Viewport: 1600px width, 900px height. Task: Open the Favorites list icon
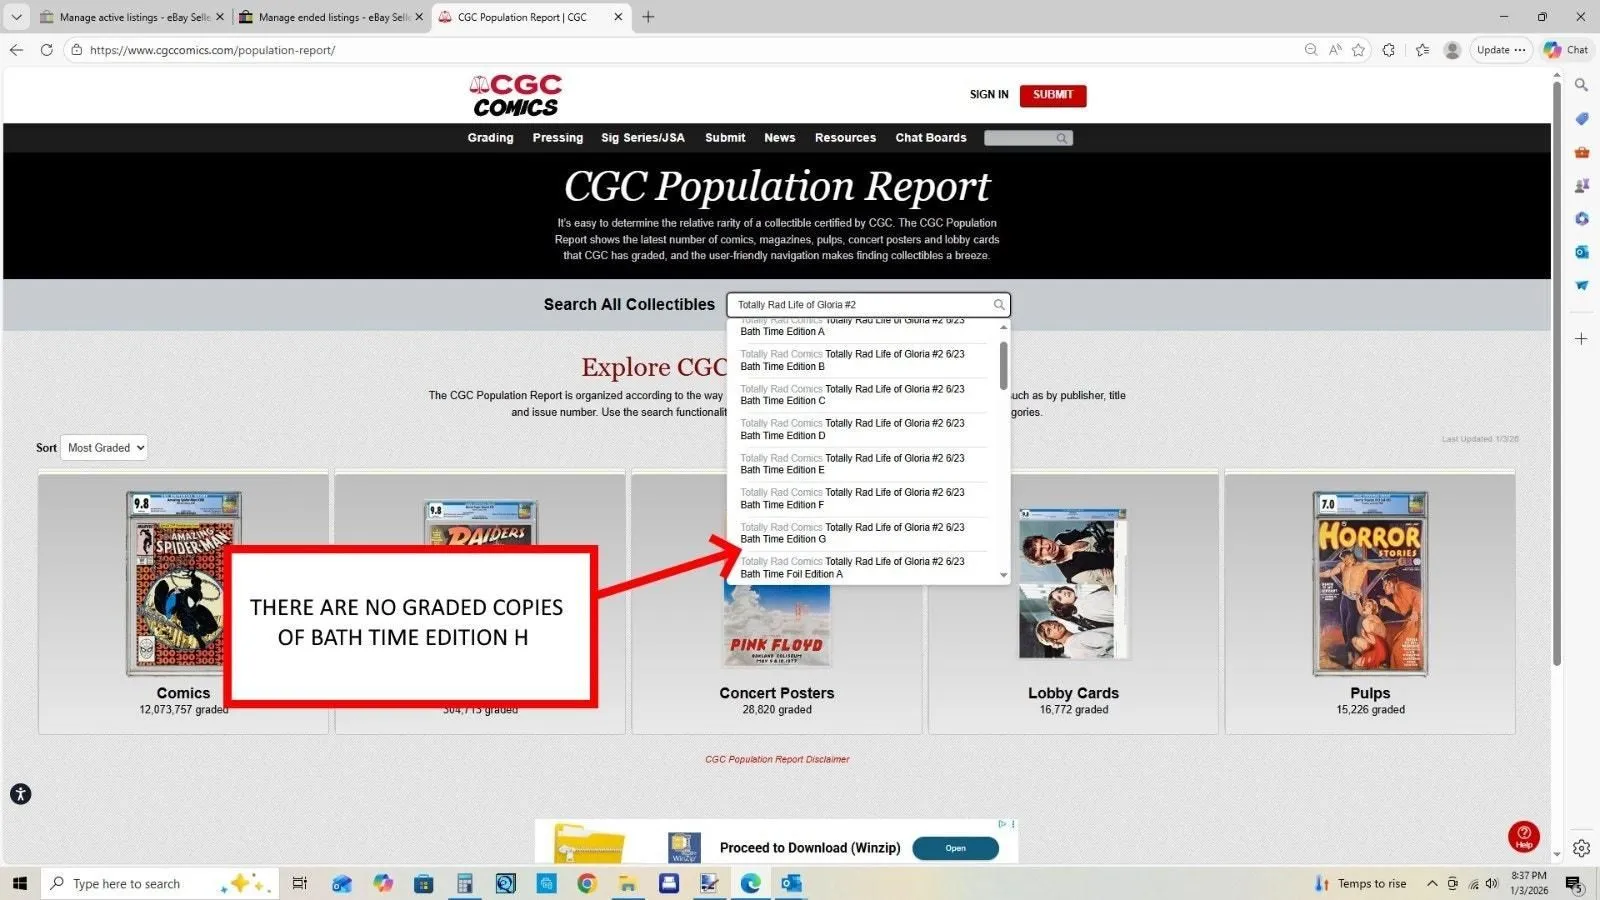(1422, 49)
